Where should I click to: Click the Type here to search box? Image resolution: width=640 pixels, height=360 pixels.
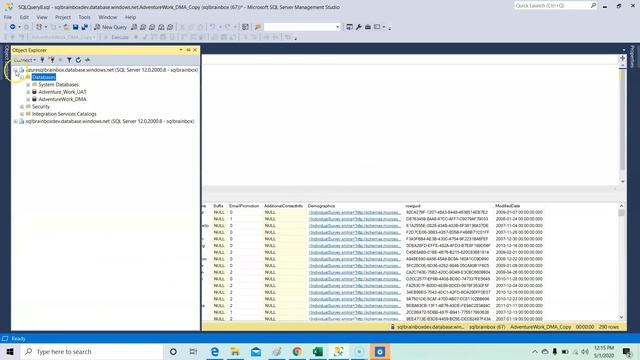(x=91, y=351)
